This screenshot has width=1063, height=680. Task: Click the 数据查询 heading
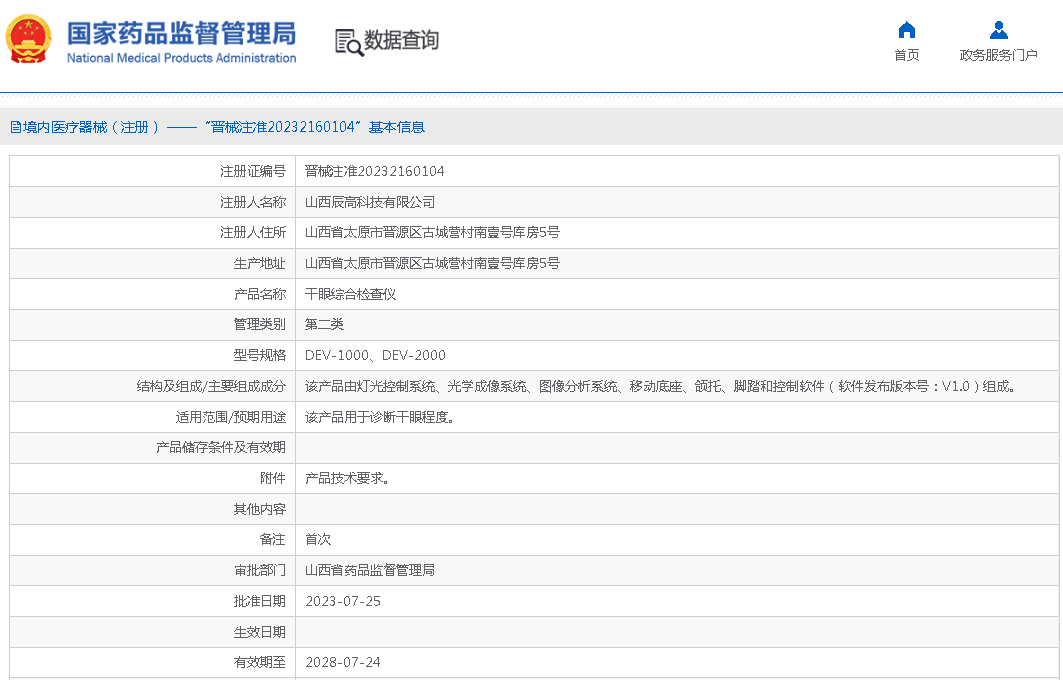pos(401,41)
